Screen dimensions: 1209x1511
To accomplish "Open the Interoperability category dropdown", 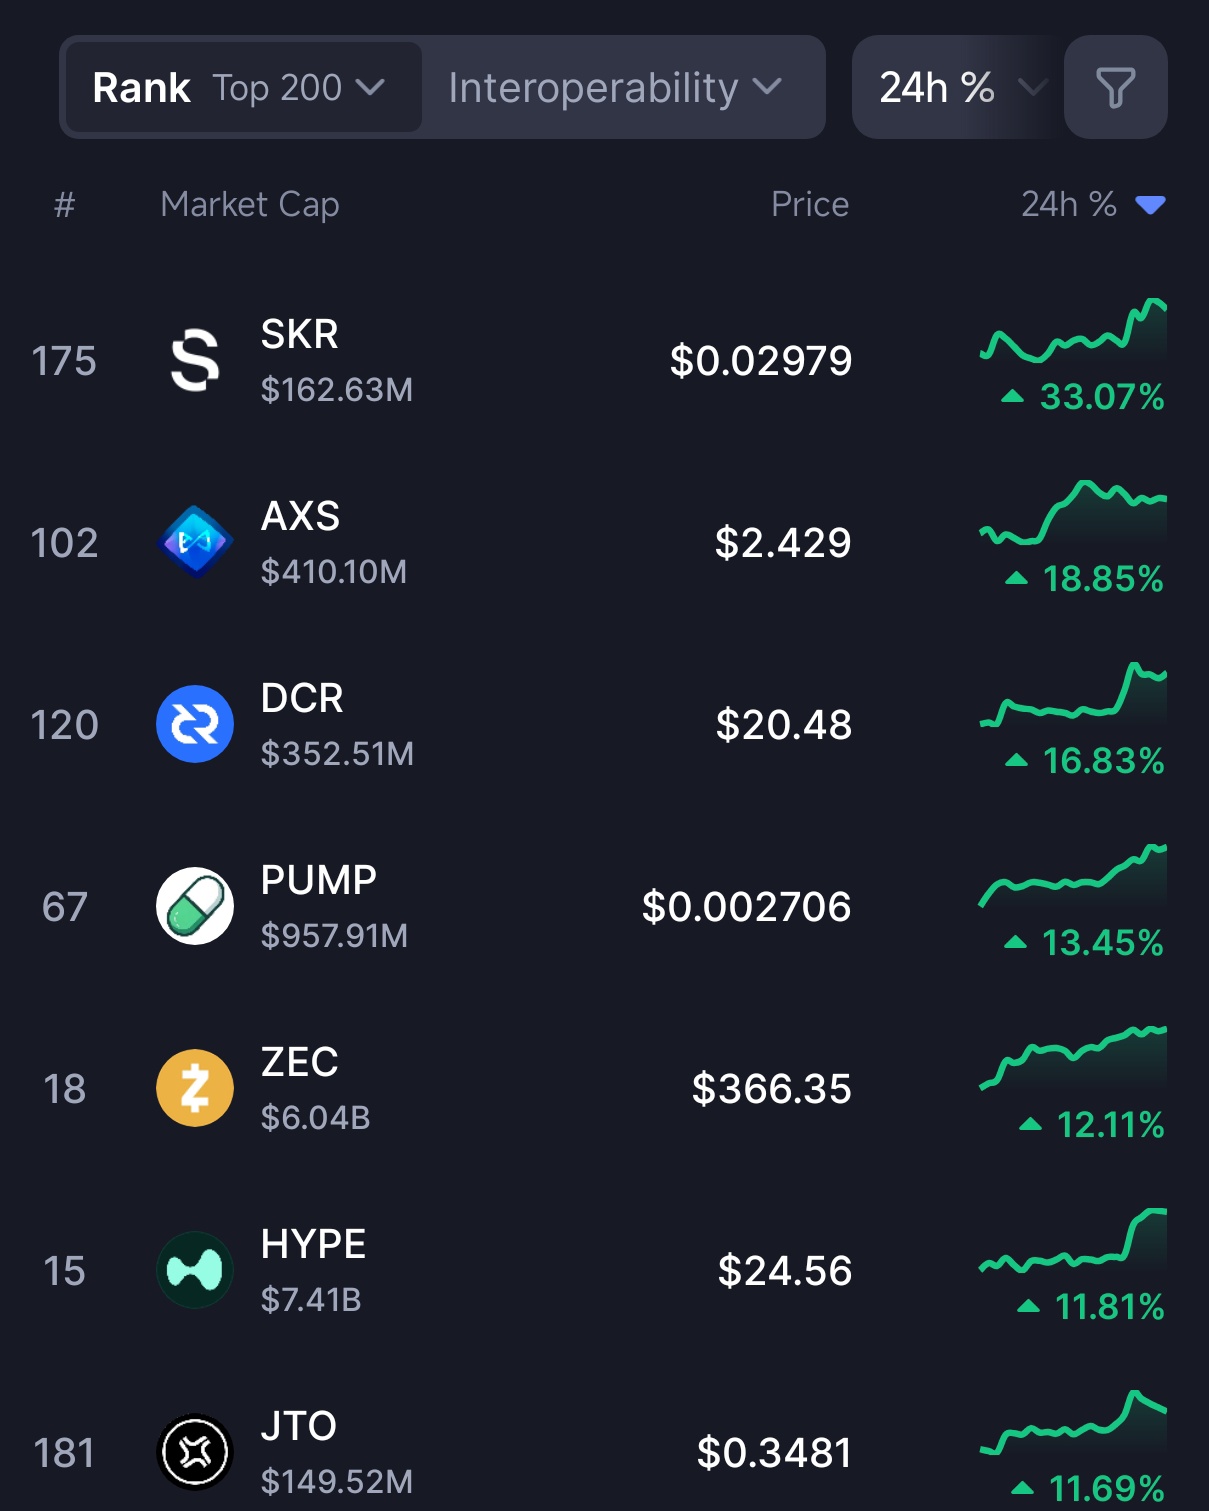I will pyautogui.click(x=614, y=88).
